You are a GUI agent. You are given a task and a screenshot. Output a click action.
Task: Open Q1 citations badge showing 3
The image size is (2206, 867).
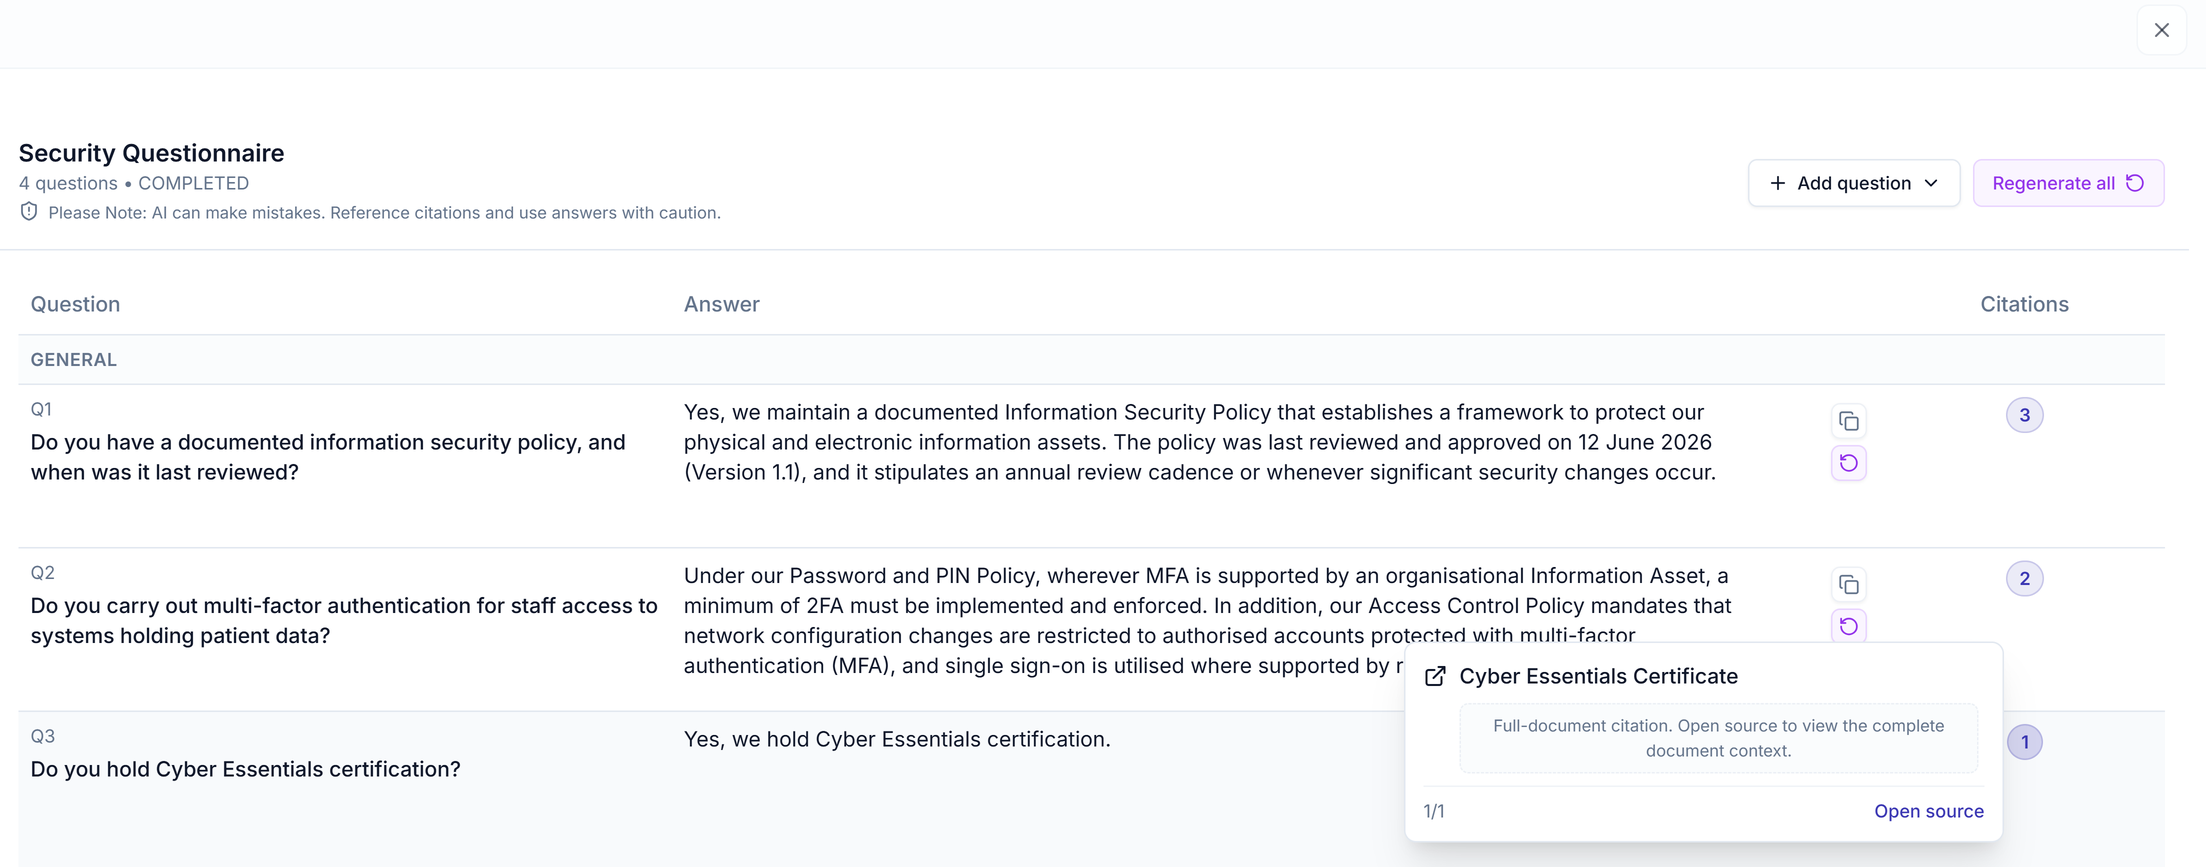click(2024, 415)
